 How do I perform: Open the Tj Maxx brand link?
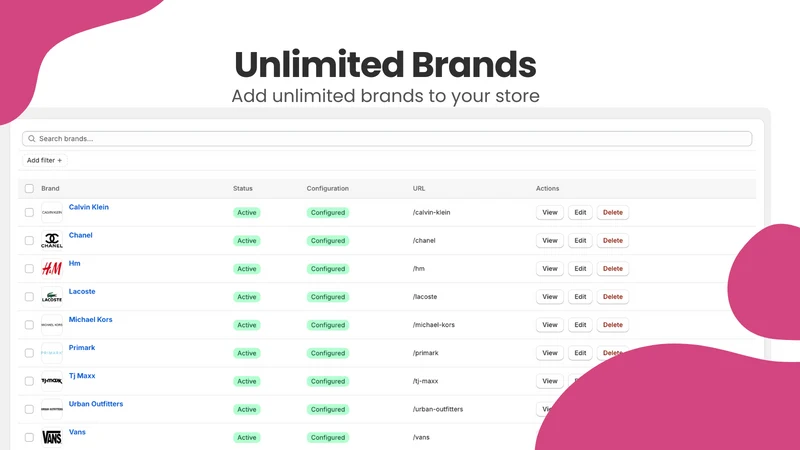[82, 376]
